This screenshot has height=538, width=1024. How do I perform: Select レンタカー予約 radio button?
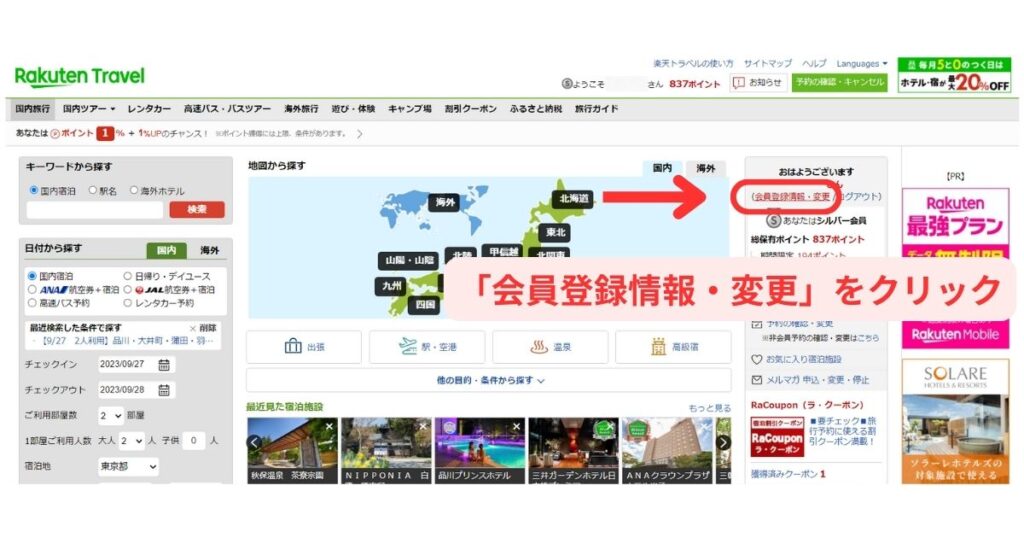click(128, 303)
